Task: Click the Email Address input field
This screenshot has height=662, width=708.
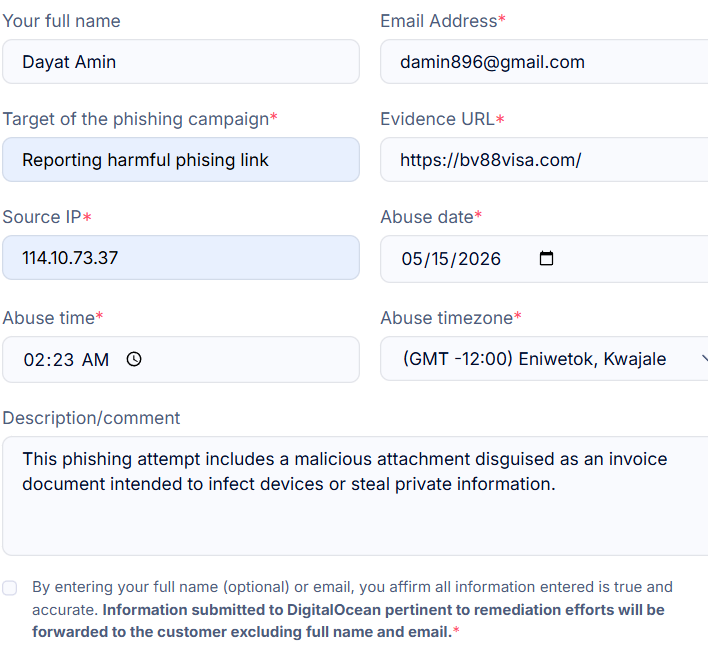Action: coord(544,62)
